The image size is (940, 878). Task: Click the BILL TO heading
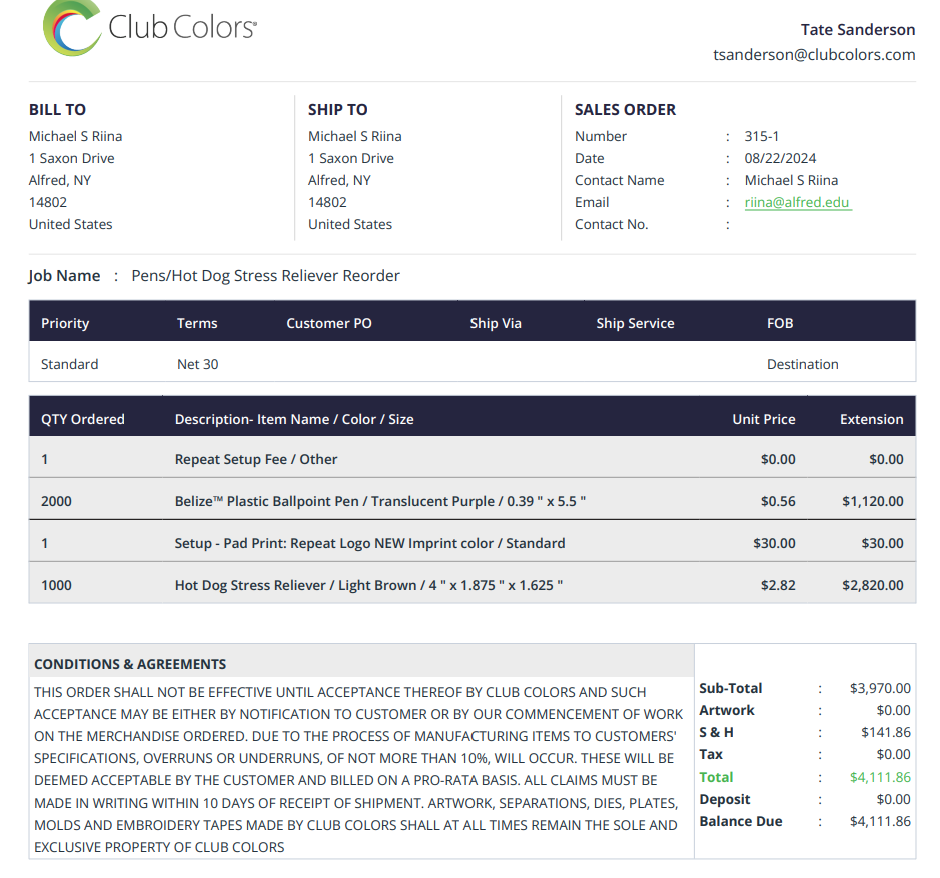point(58,110)
